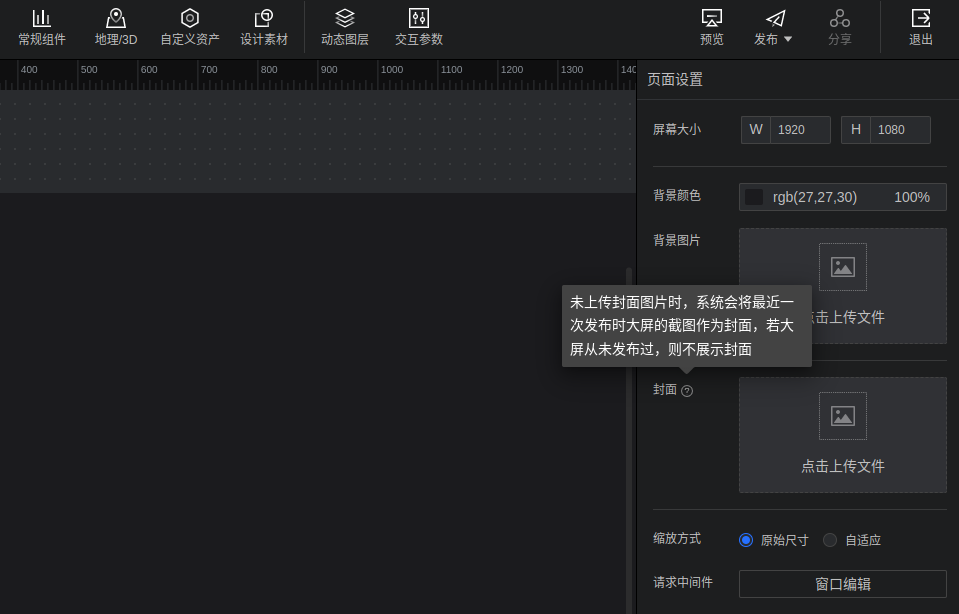Open 设计素材 design materials
959x614 pixels.
pos(264,19)
